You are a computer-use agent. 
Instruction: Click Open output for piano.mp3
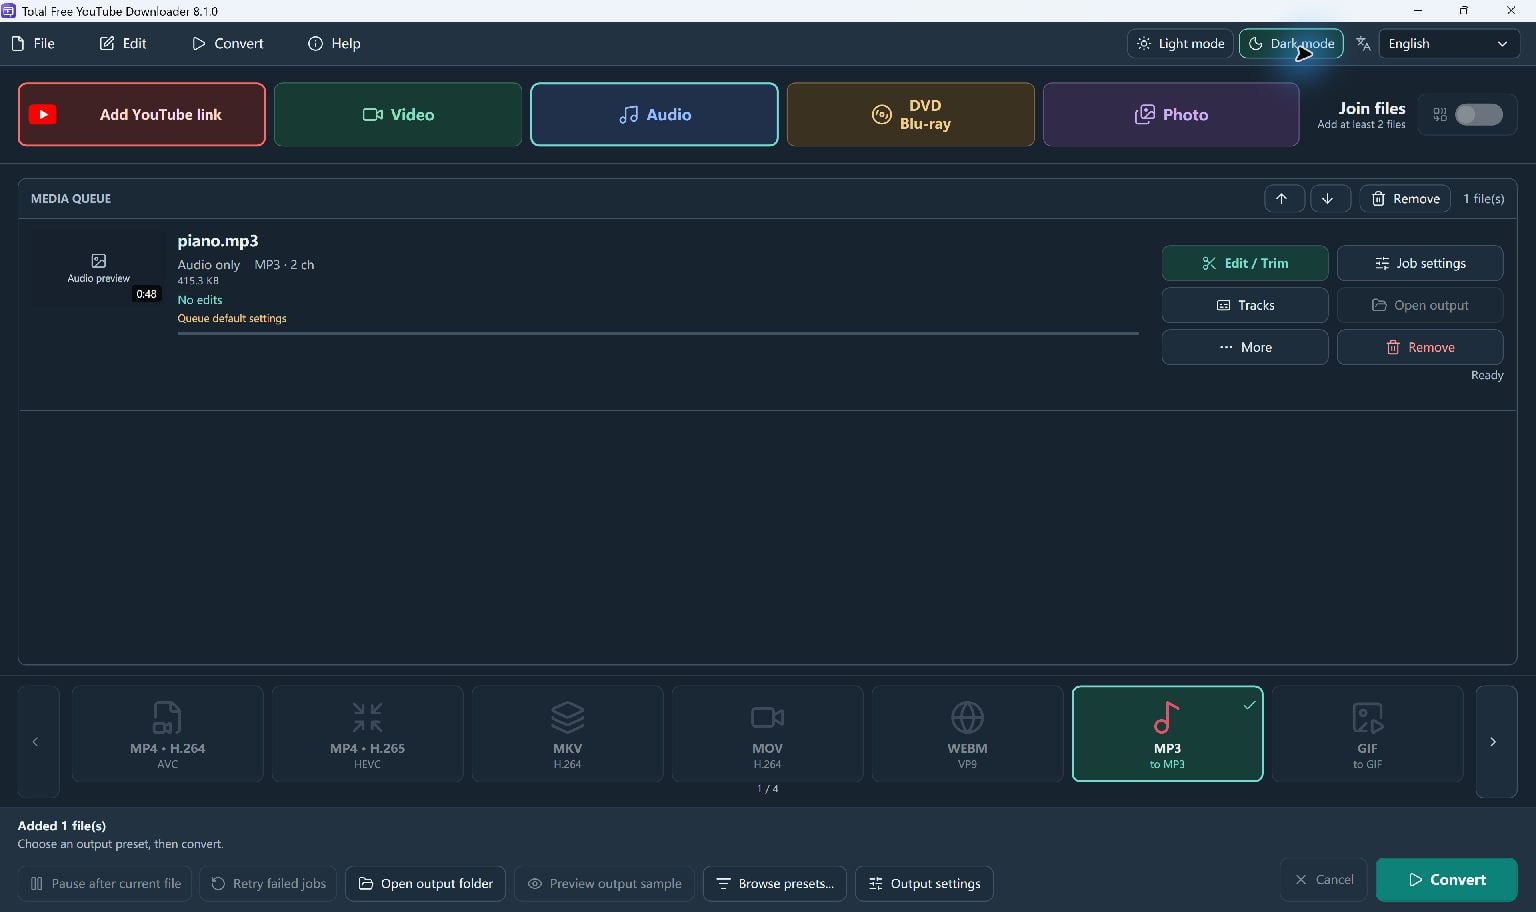[x=1420, y=305]
